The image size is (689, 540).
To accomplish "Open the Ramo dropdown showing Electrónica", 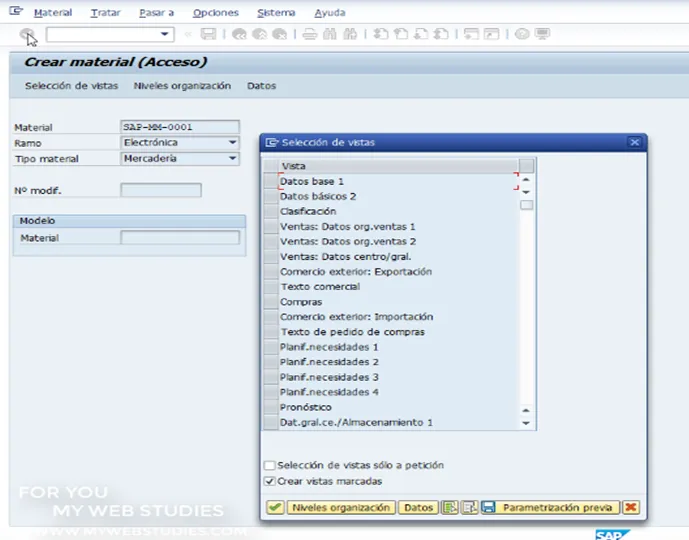I will (232, 142).
